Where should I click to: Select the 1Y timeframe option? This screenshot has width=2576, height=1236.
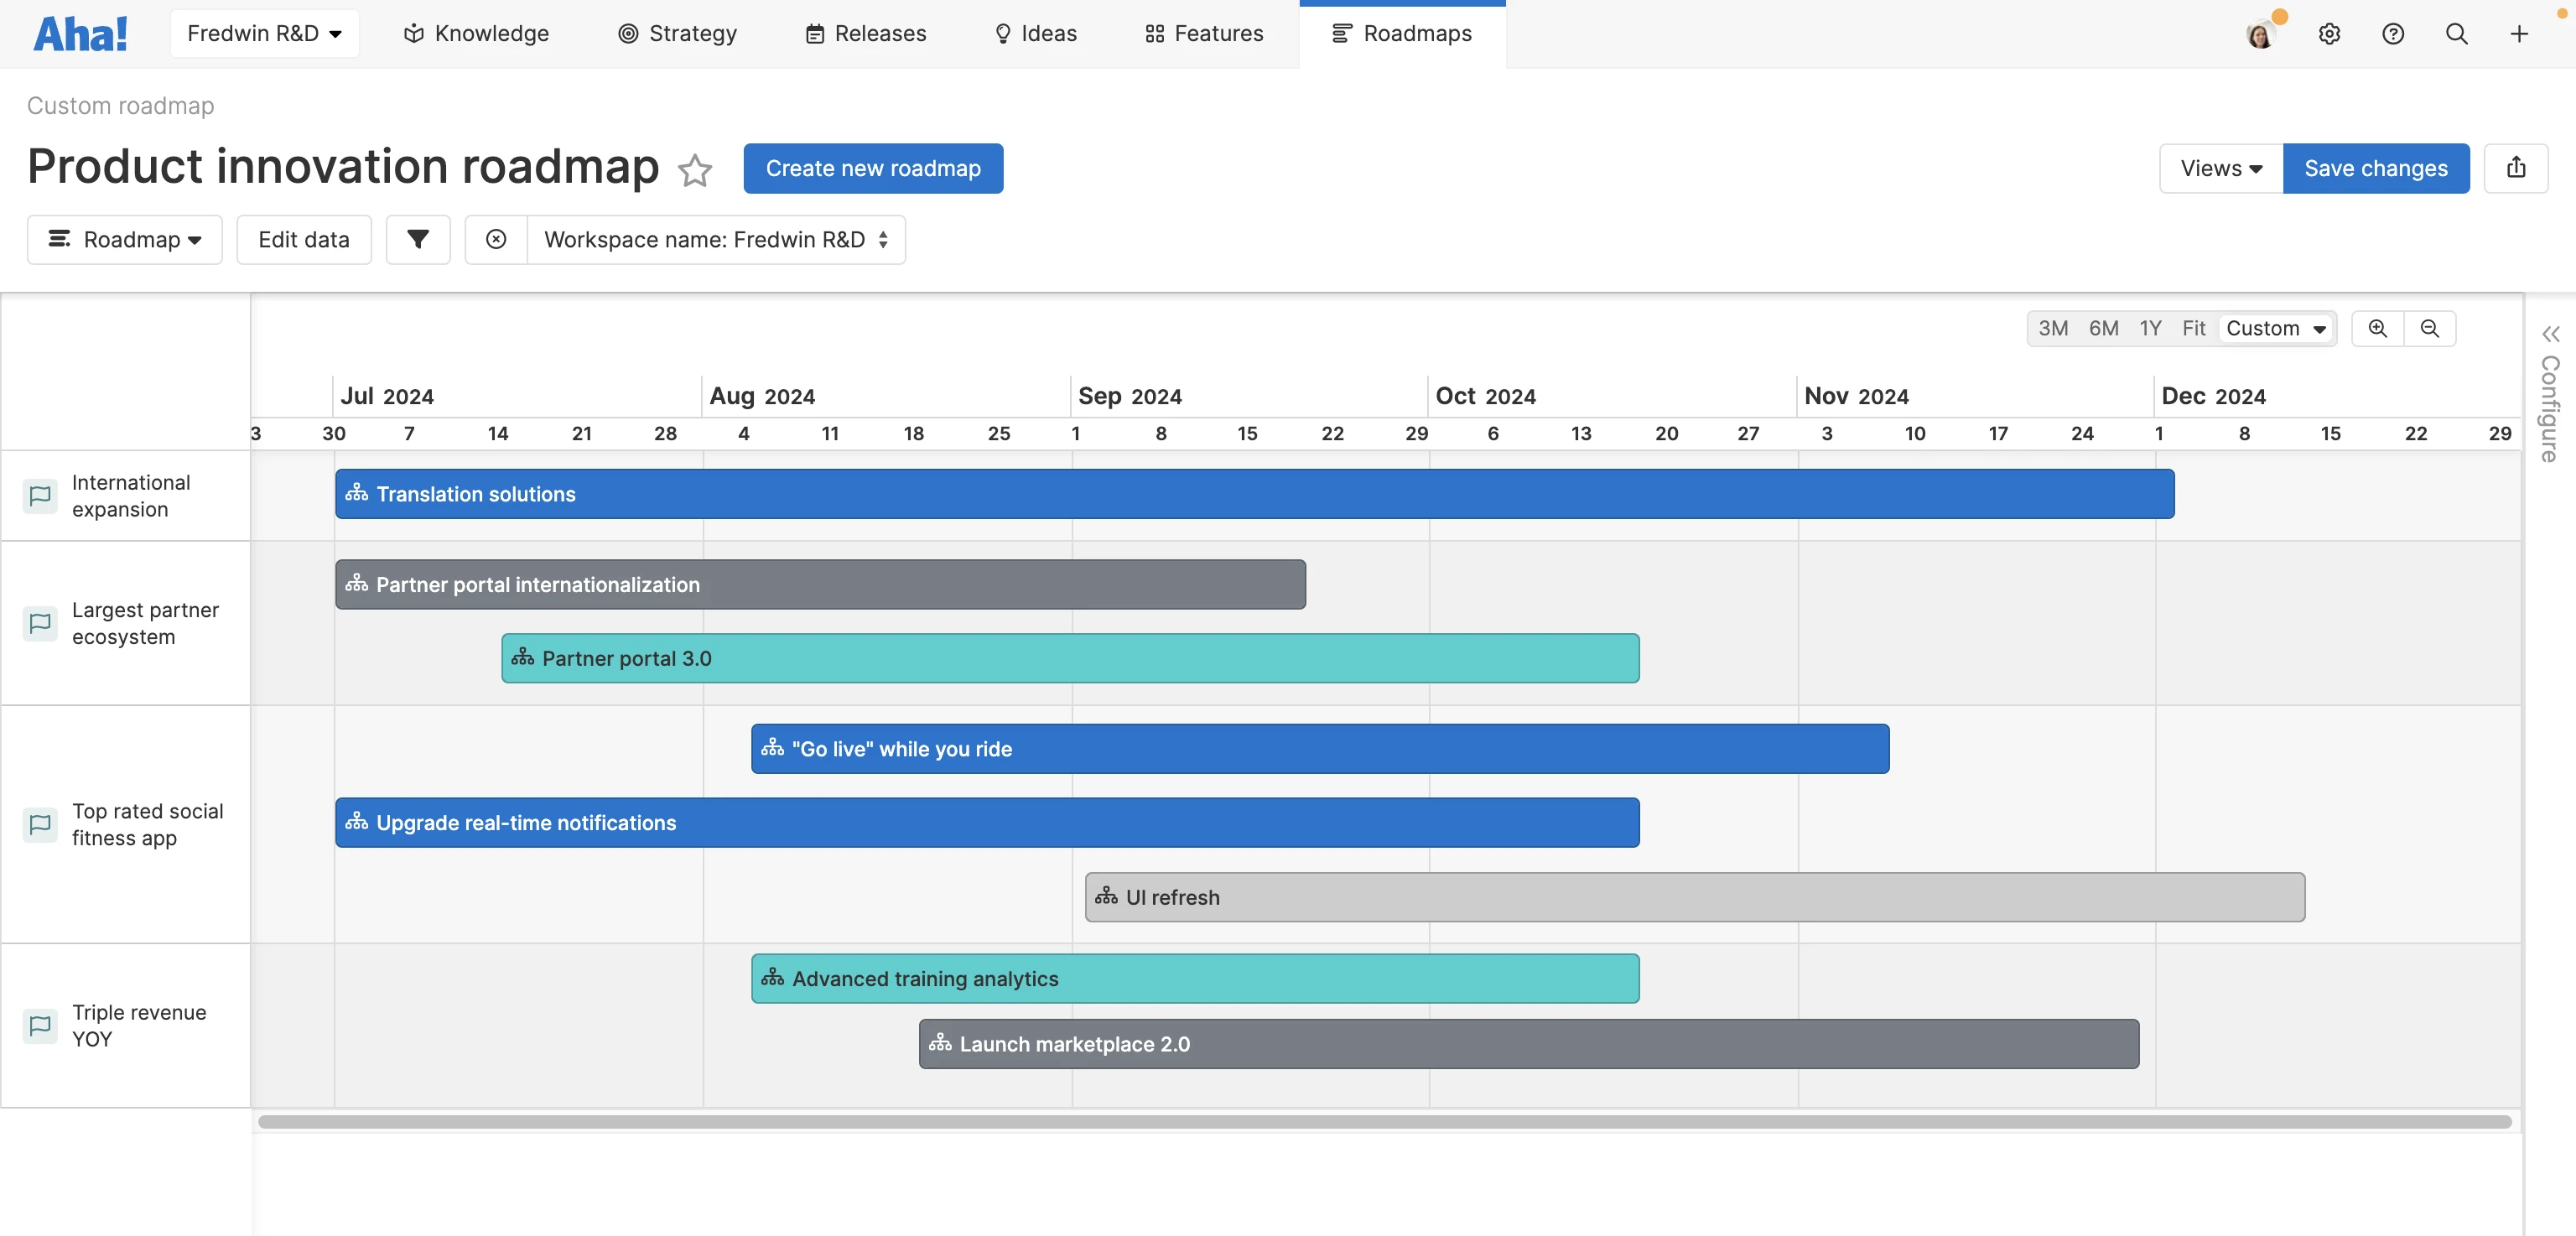[2150, 328]
